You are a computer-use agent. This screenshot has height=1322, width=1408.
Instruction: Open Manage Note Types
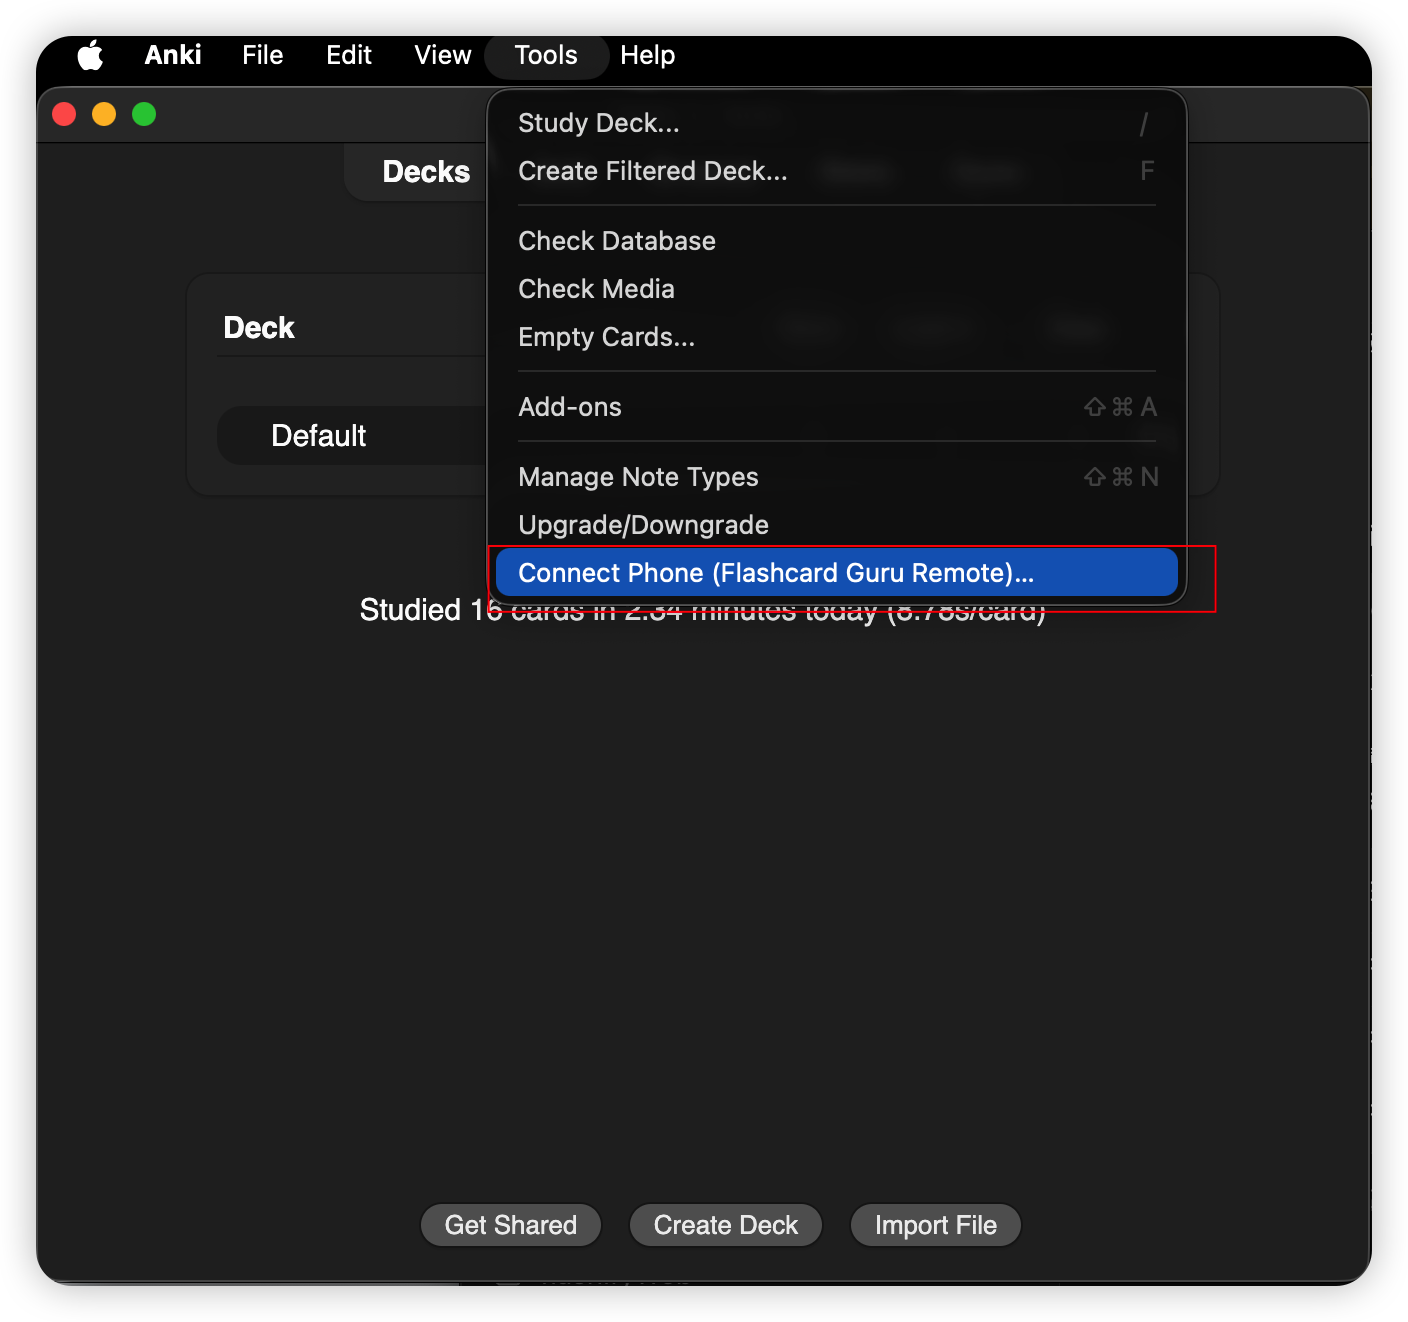pos(837,477)
